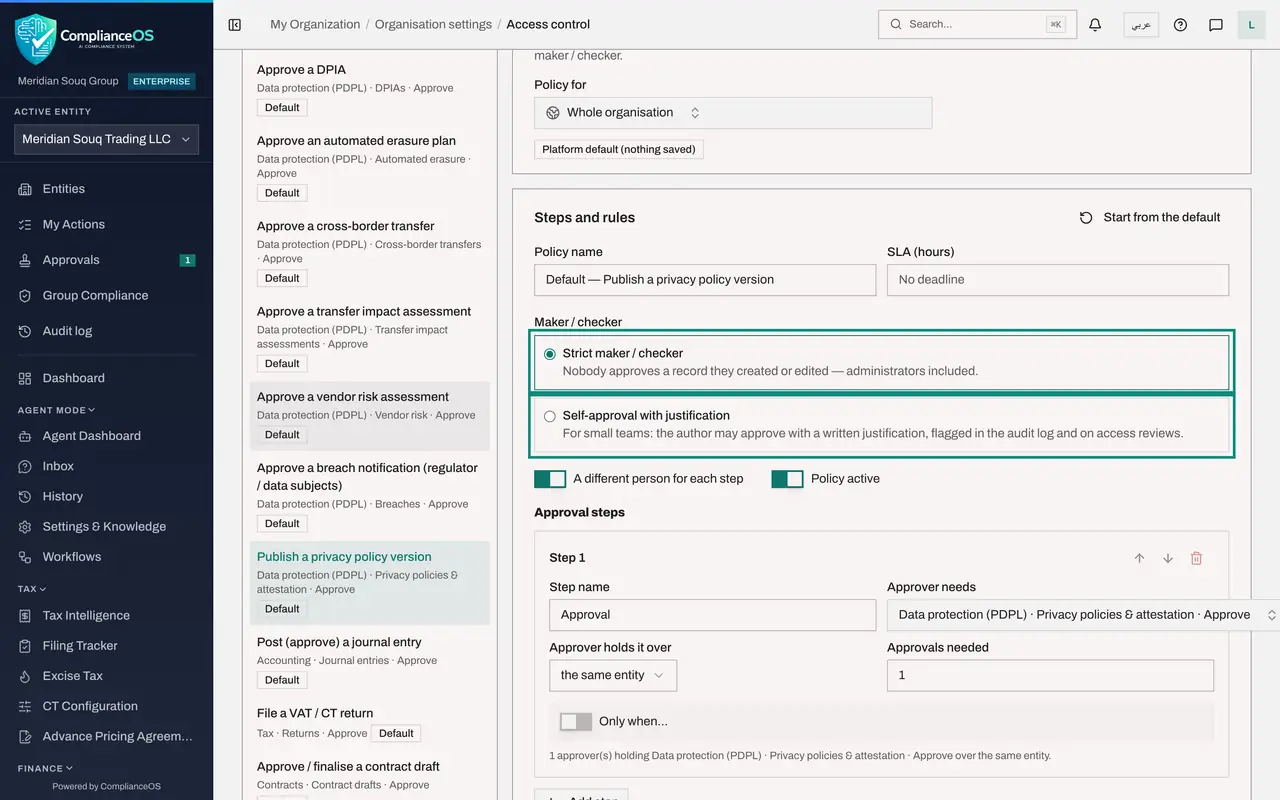Open the notifications bell
The height and width of the screenshot is (800, 1280).
pos(1095,24)
